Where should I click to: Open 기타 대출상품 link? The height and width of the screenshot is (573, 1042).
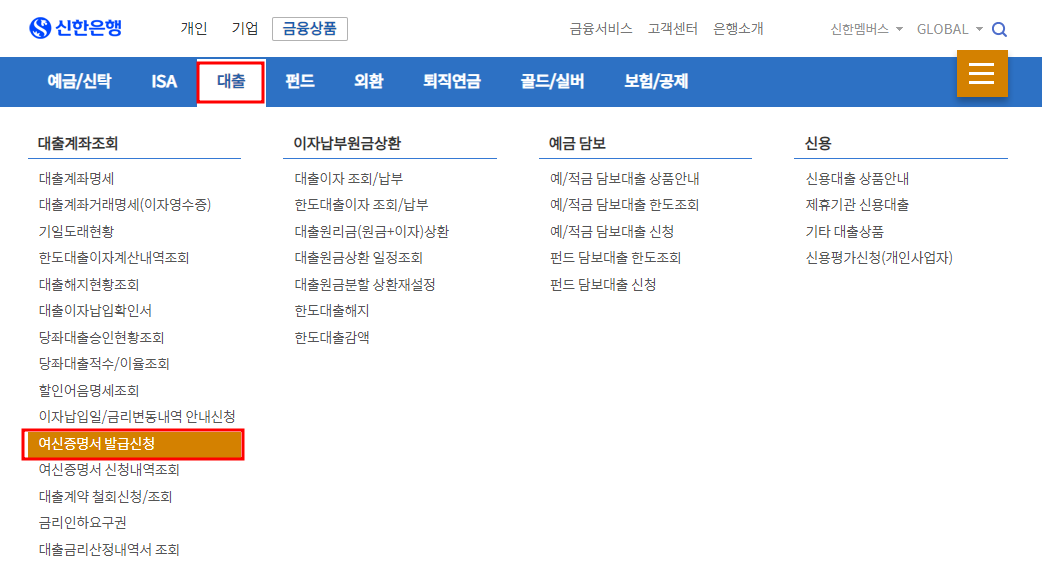coord(845,231)
